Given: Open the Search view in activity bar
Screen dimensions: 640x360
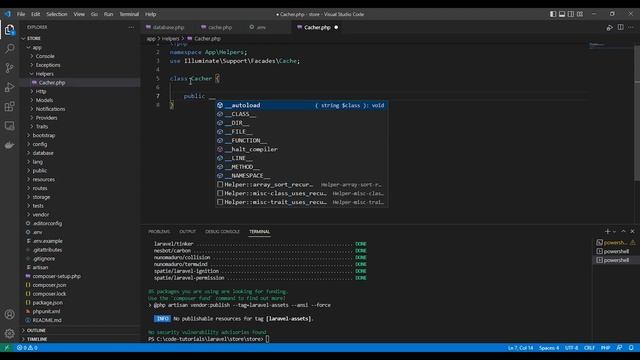Looking at the screenshot, I should 9,49.
